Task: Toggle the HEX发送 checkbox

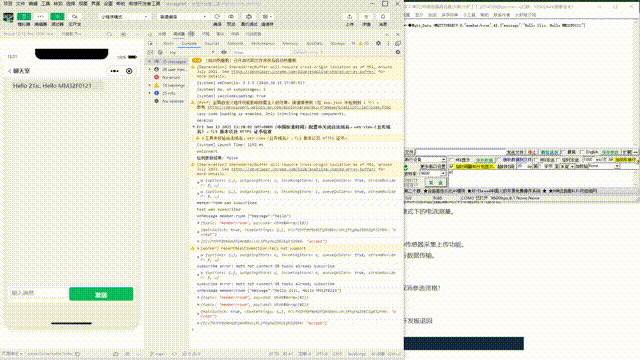Action: (536, 160)
